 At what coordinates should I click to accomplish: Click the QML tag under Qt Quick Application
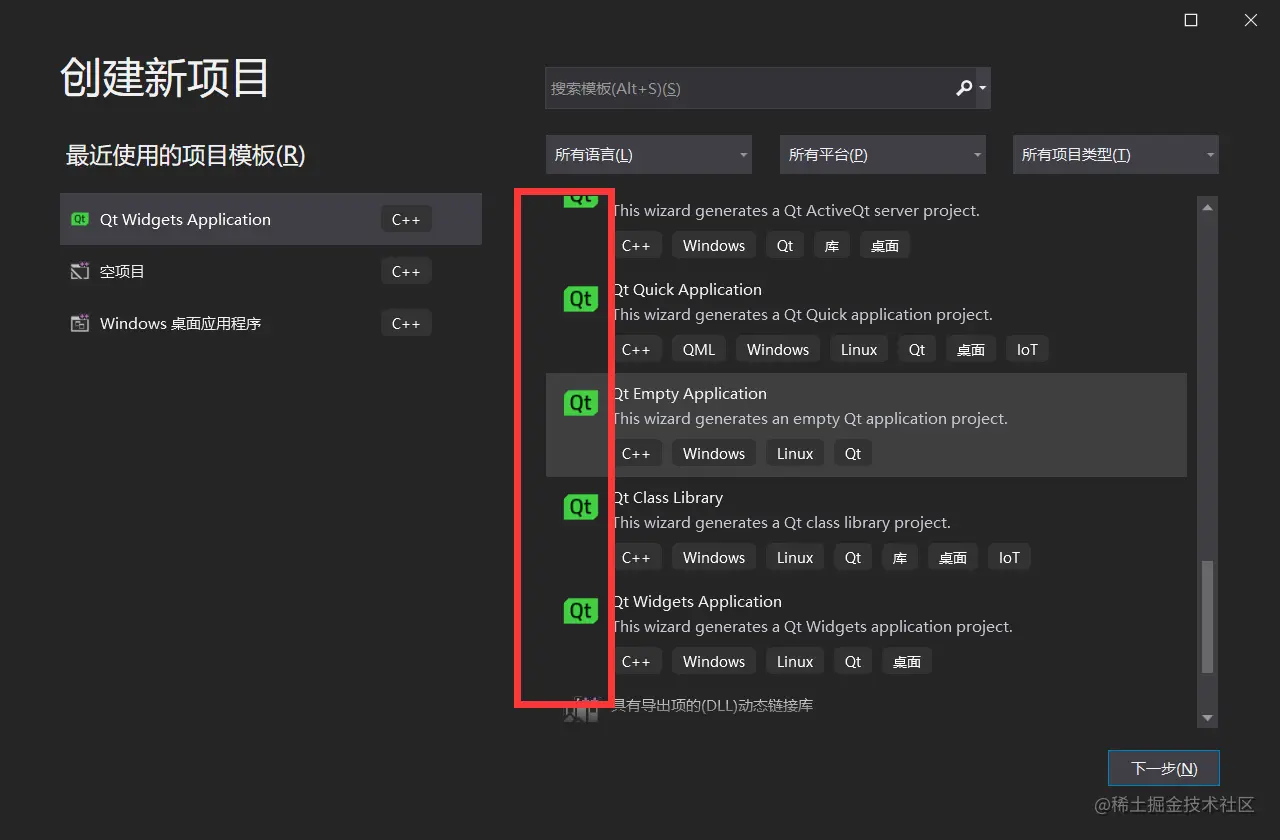point(699,349)
